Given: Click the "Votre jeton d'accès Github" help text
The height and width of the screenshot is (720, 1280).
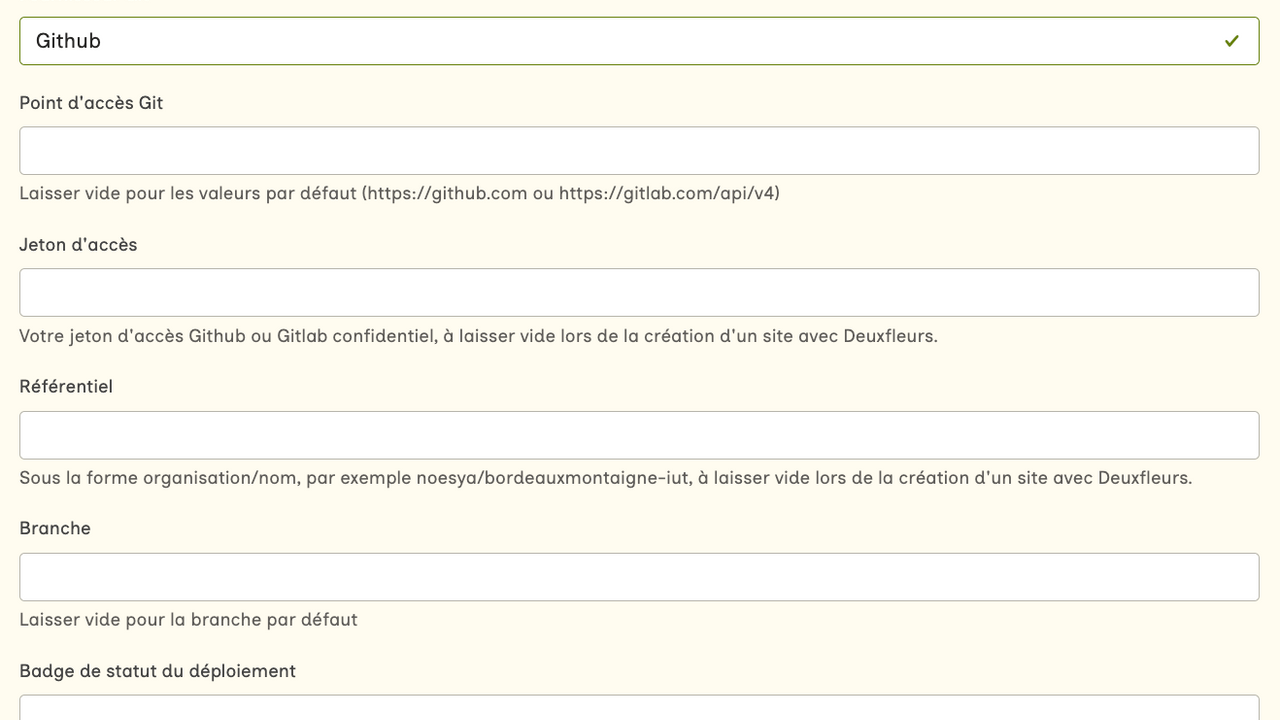Looking at the screenshot, I should (132, 336).
